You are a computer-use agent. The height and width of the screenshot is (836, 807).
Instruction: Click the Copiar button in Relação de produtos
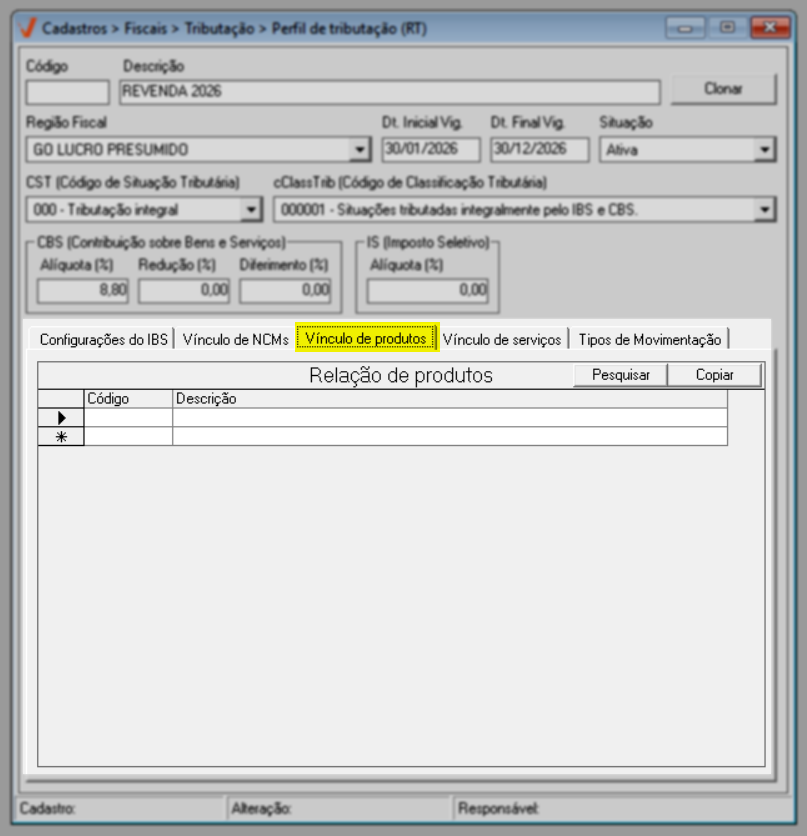coord(714,375)
